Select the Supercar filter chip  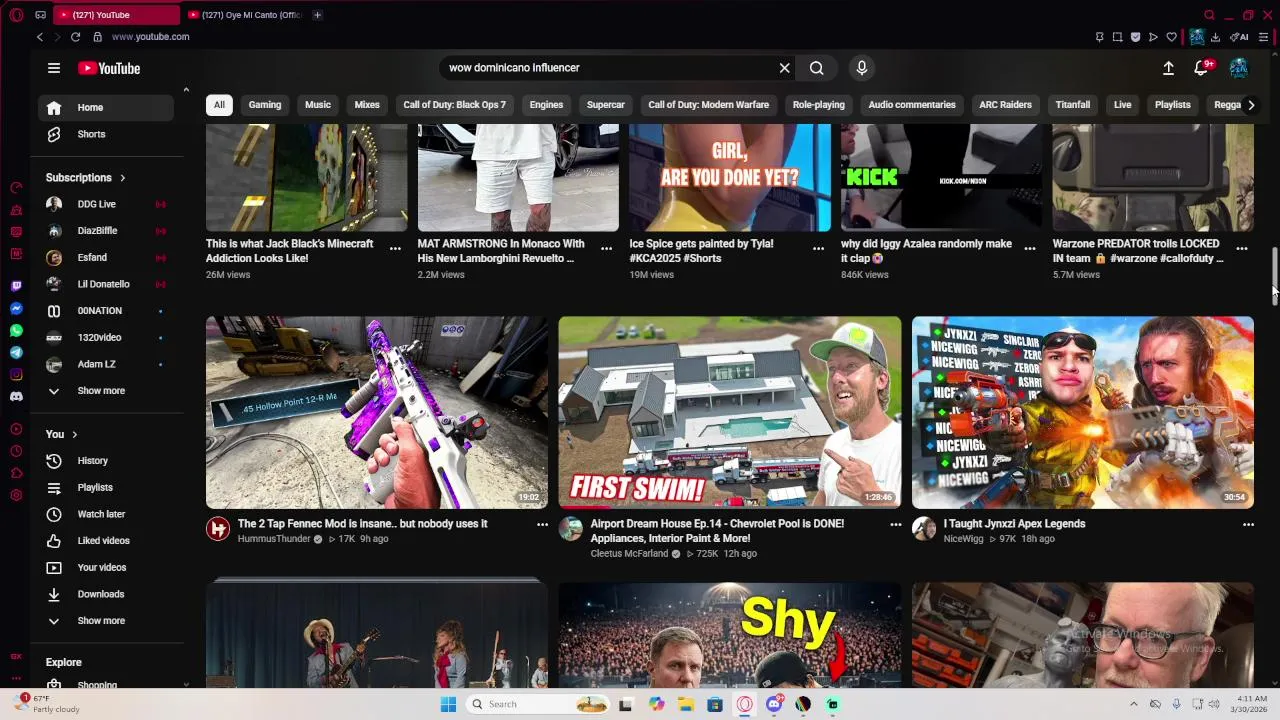606,105
